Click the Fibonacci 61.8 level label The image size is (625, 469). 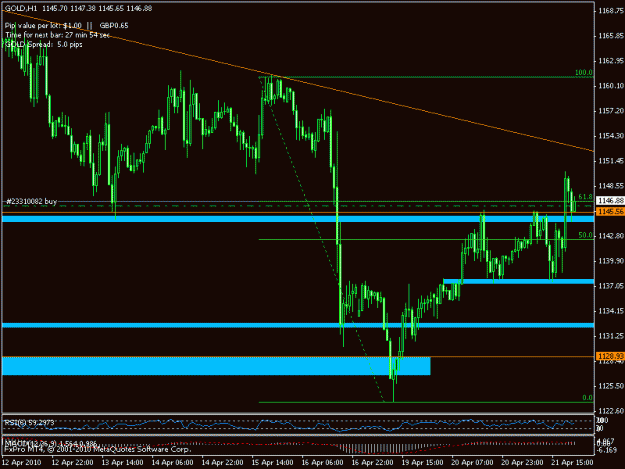point(585,197)
